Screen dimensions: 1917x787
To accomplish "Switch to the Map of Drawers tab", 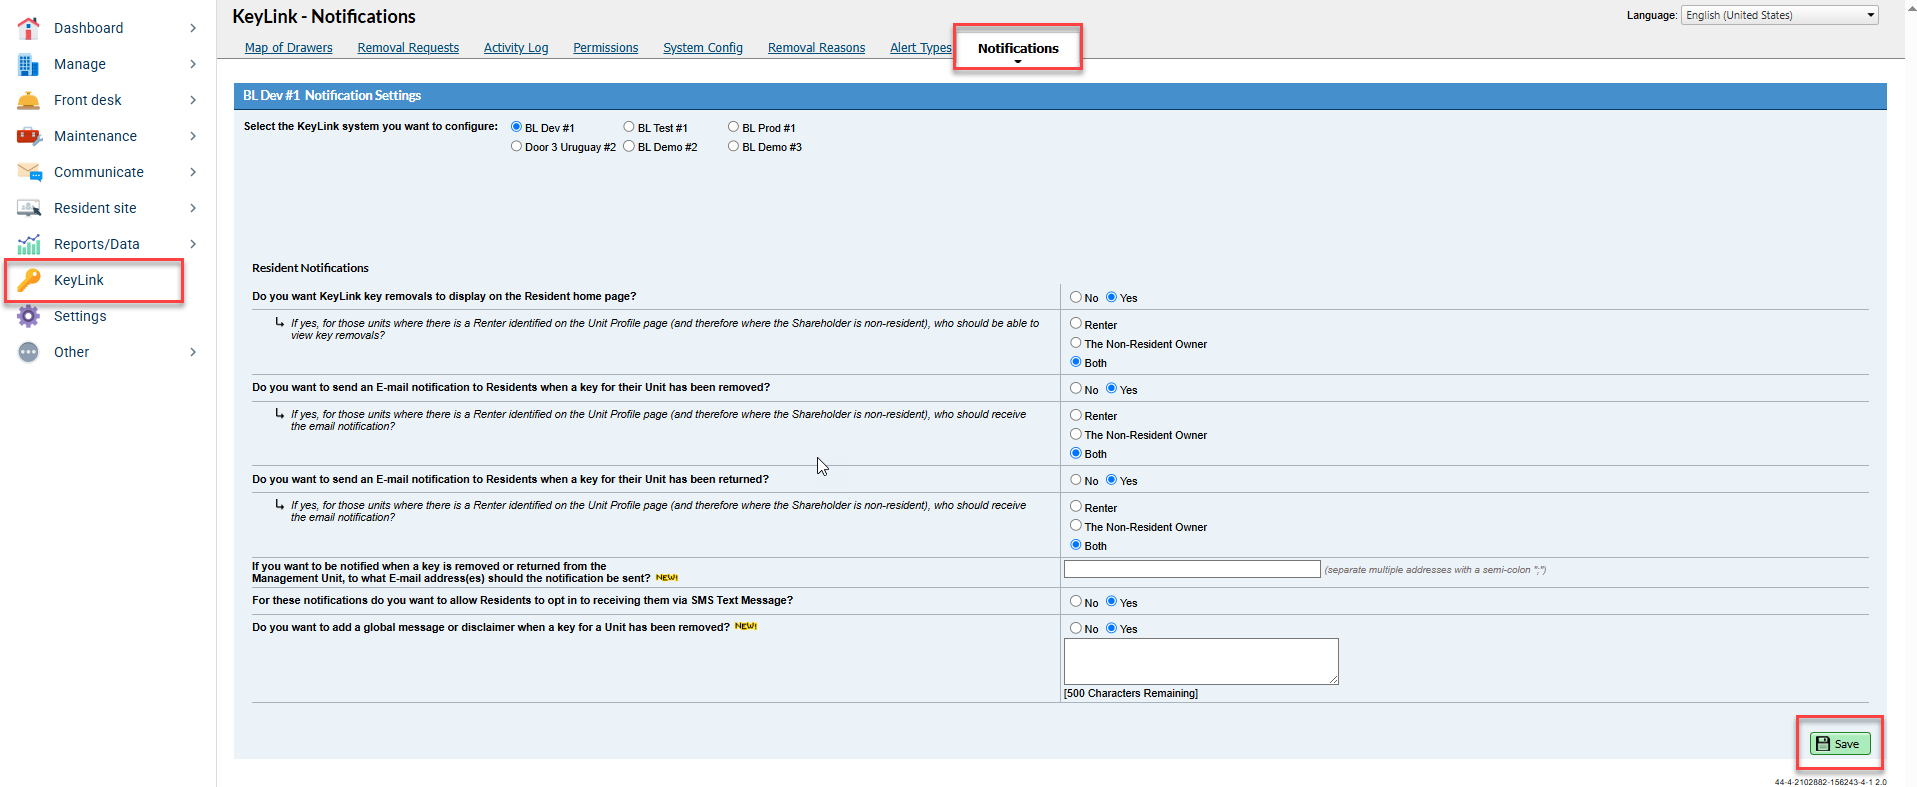I will 289,48.
